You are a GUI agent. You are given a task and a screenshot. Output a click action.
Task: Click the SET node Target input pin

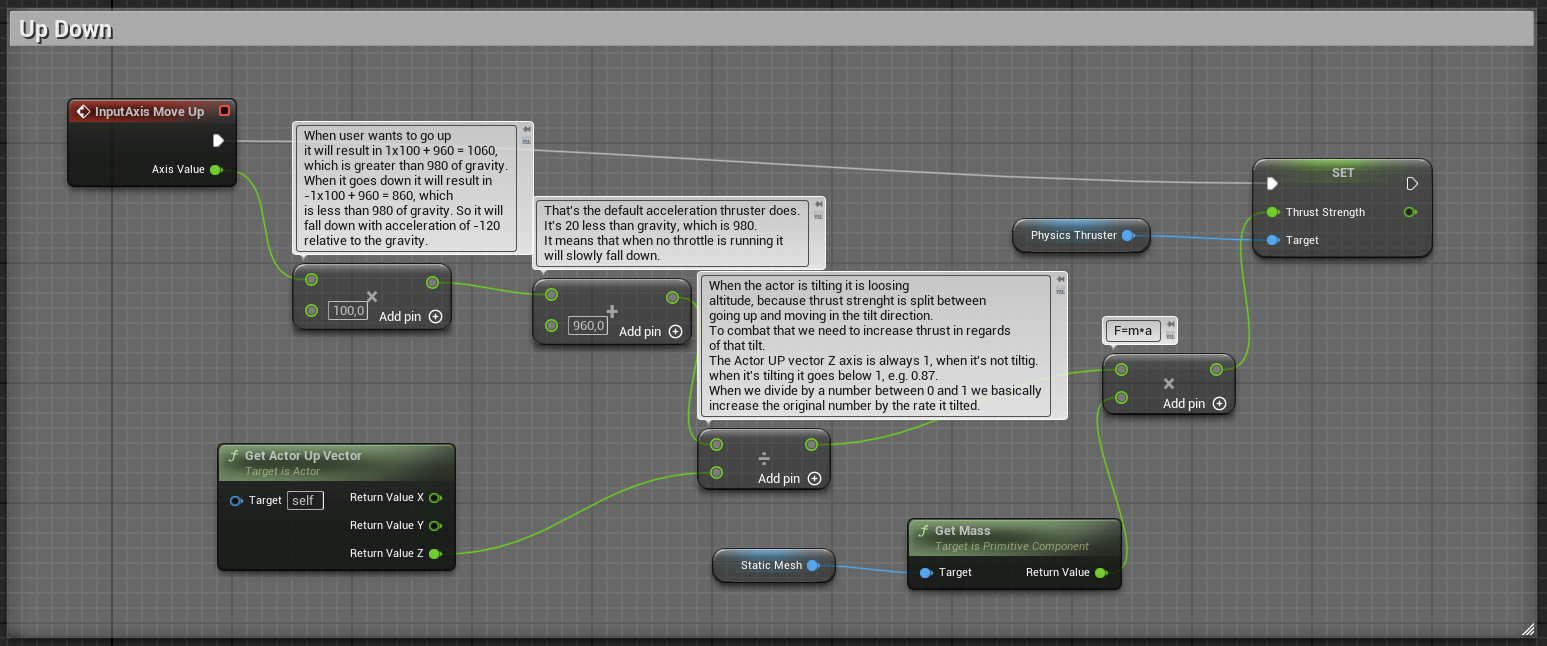[1272, 240]
